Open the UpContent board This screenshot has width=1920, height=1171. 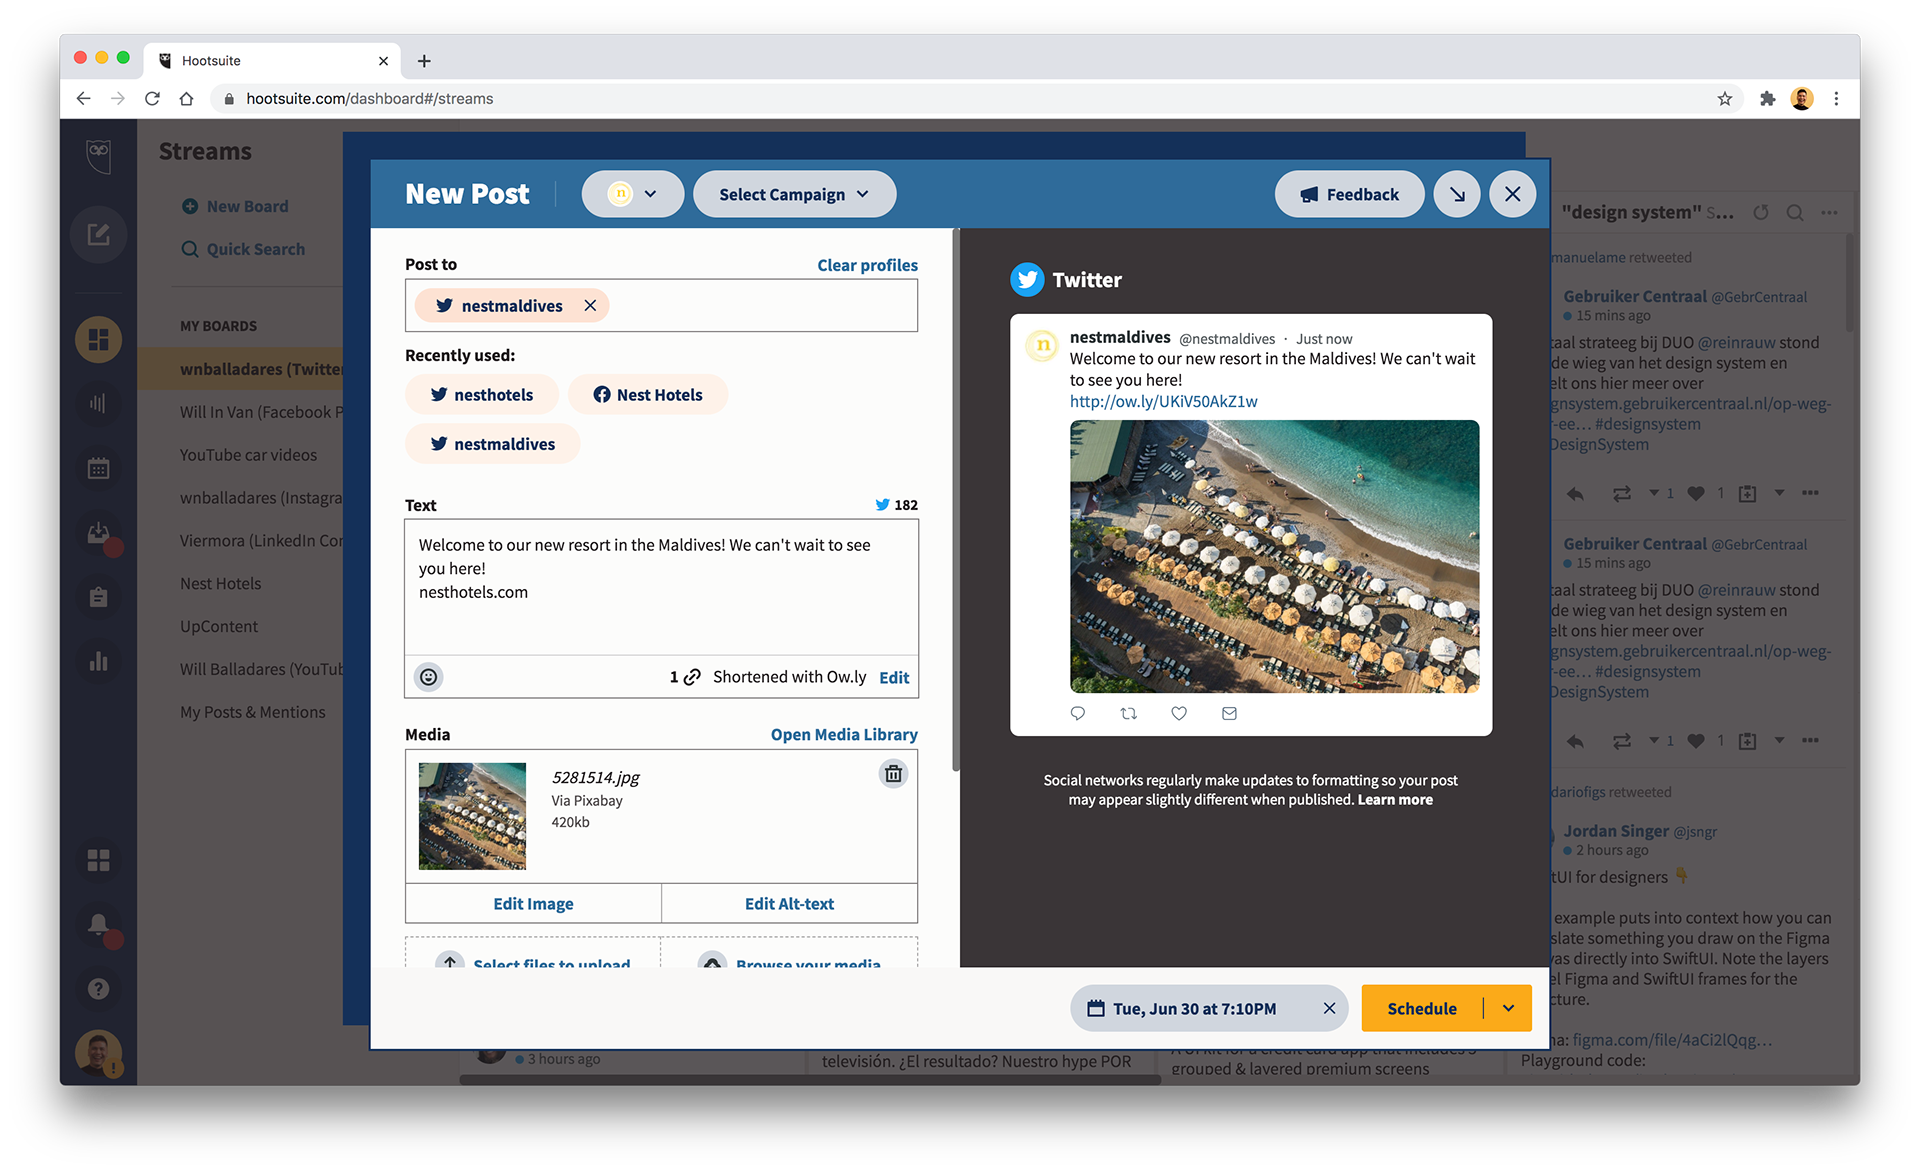(219, 627)
